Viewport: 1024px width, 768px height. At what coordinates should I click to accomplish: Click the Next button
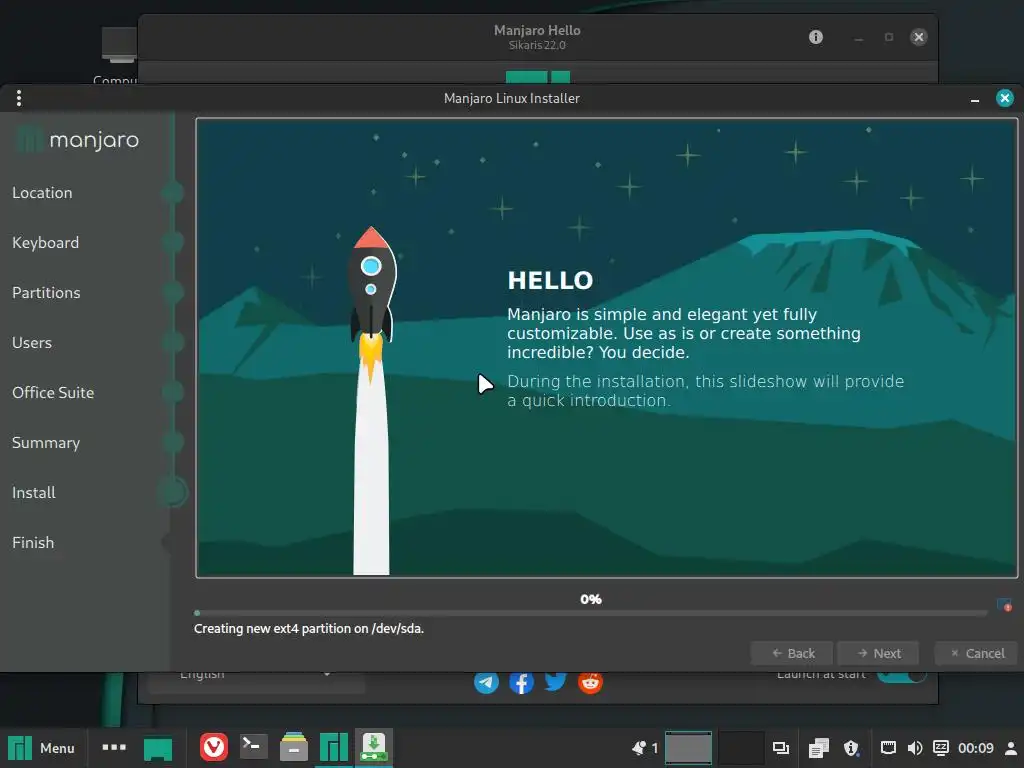(878, 653)
